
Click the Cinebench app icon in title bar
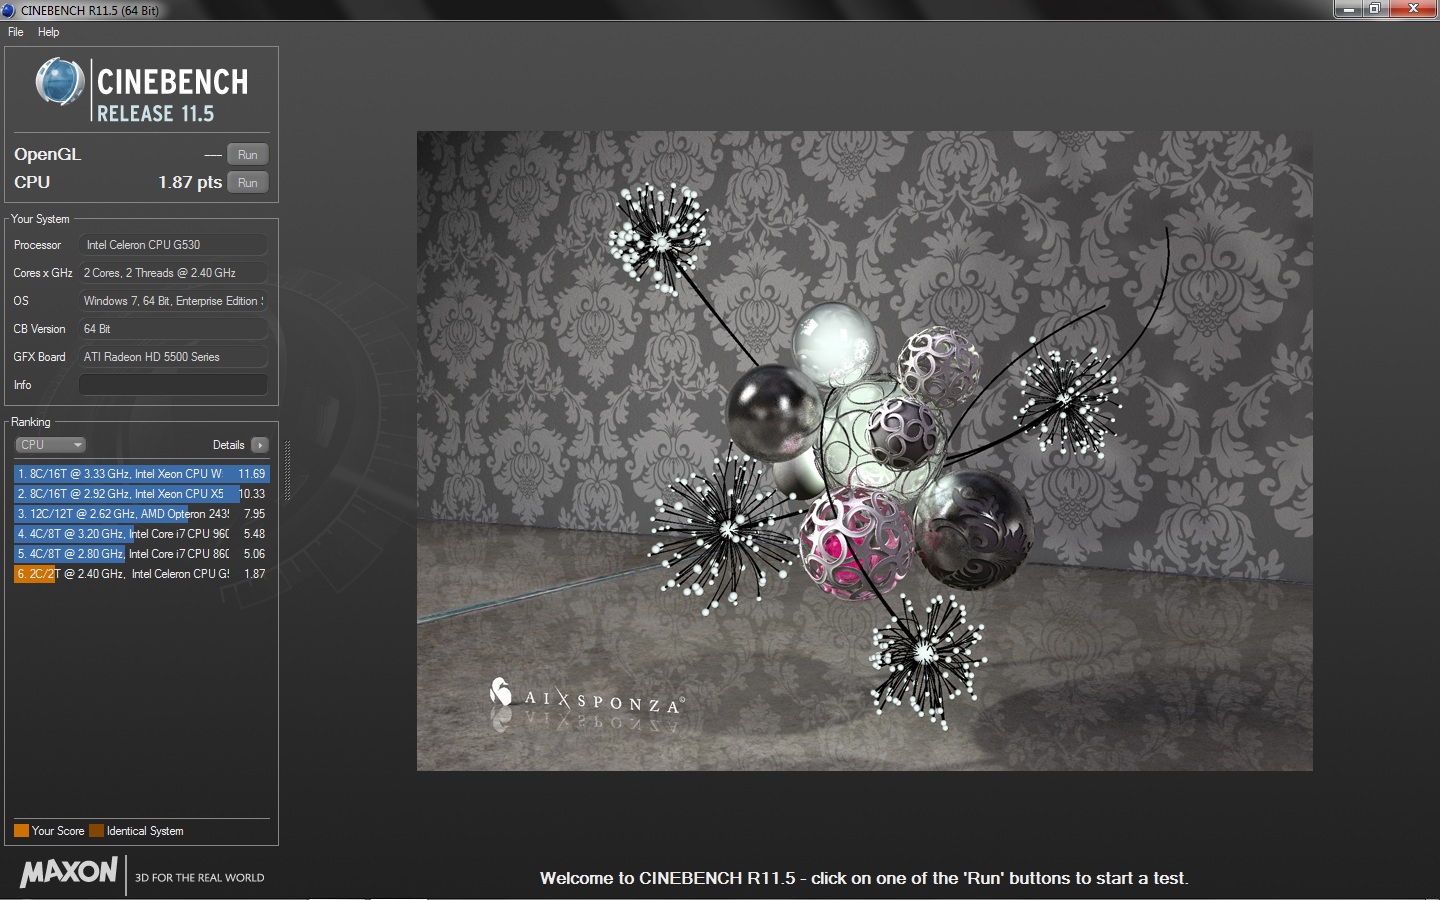(x=9, y=10)
